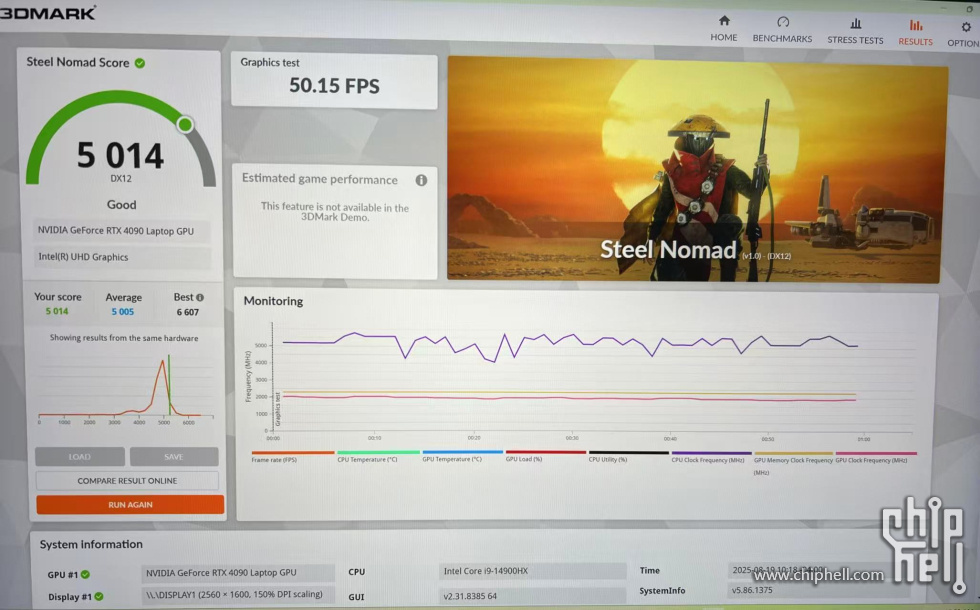This screenshot has height=610, width=980.
Task: Click Your score value 5 014
Action: tap(57, 311)
